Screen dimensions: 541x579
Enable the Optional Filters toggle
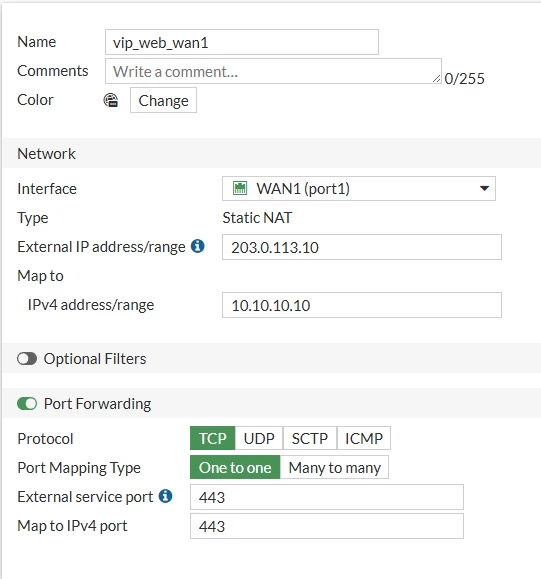coord(27,359)
